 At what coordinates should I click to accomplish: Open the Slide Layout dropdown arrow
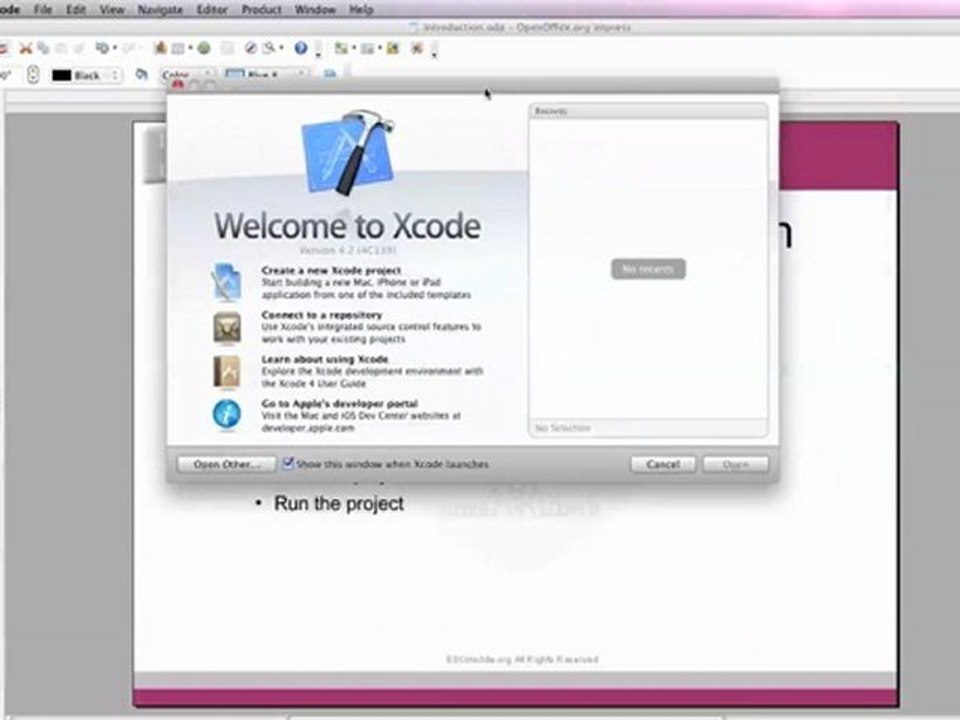(x=380, y=48)
